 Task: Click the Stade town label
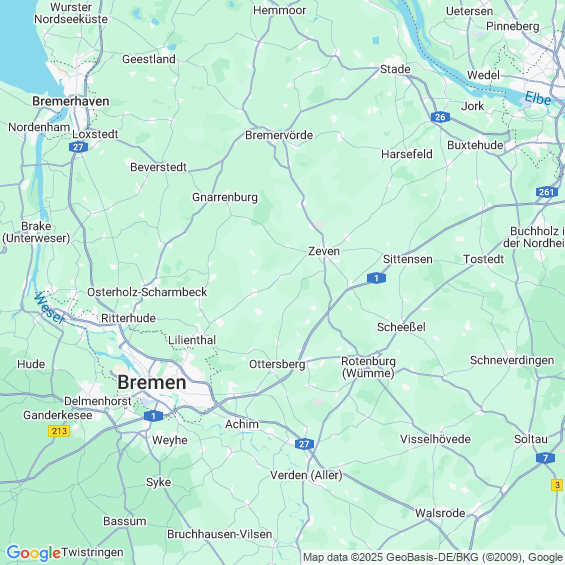pos(395,69)
